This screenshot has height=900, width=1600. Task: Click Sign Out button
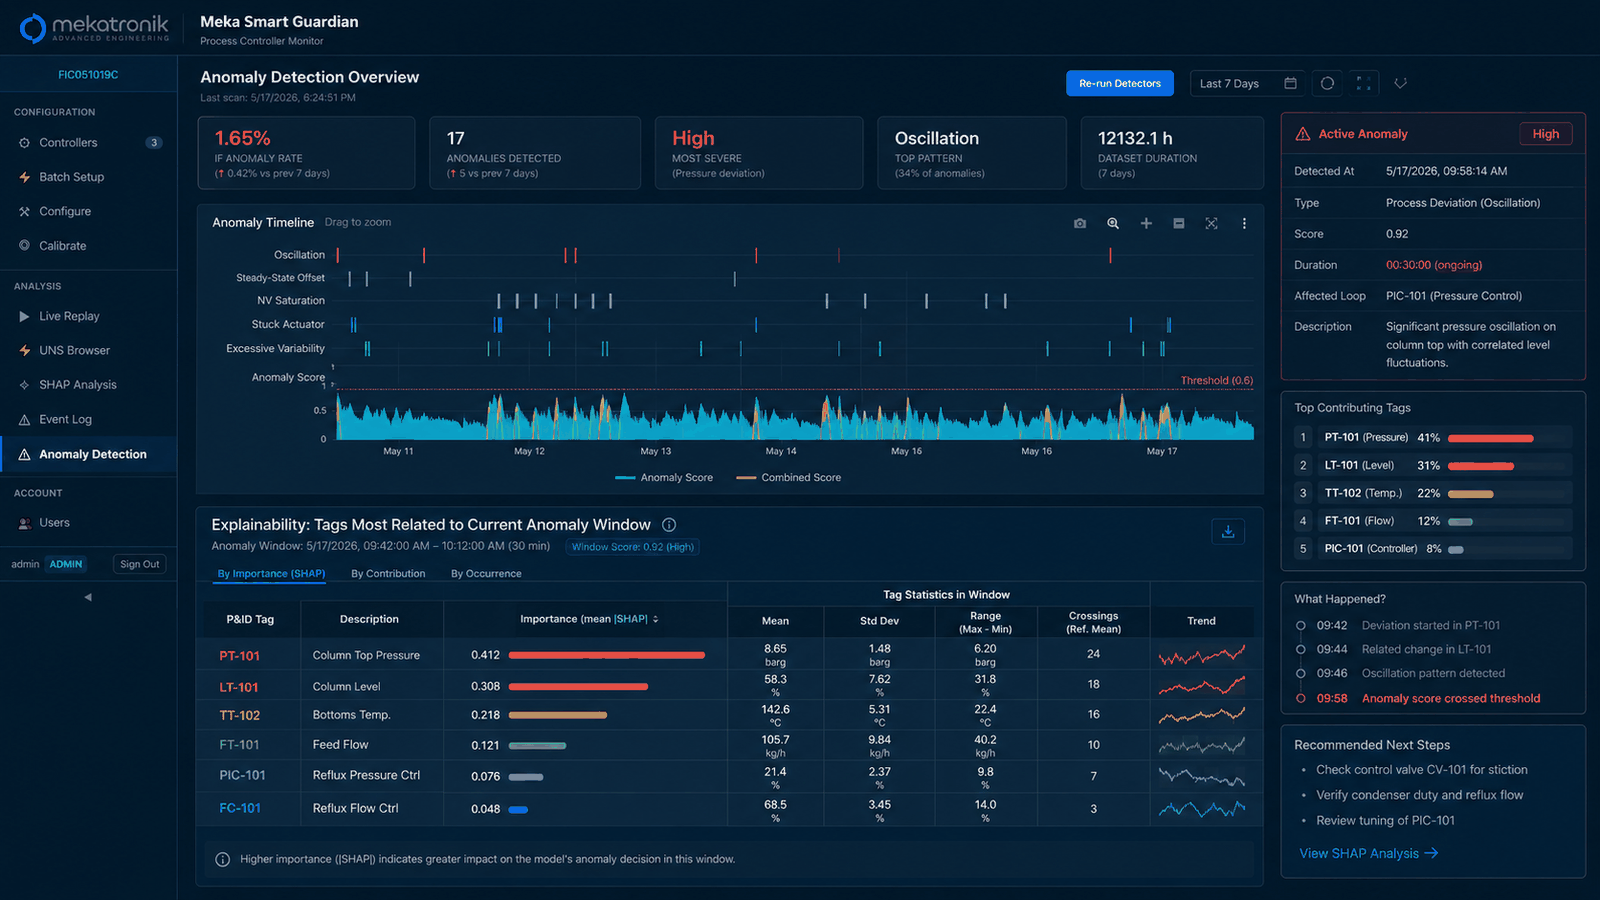tap(140, 564)
